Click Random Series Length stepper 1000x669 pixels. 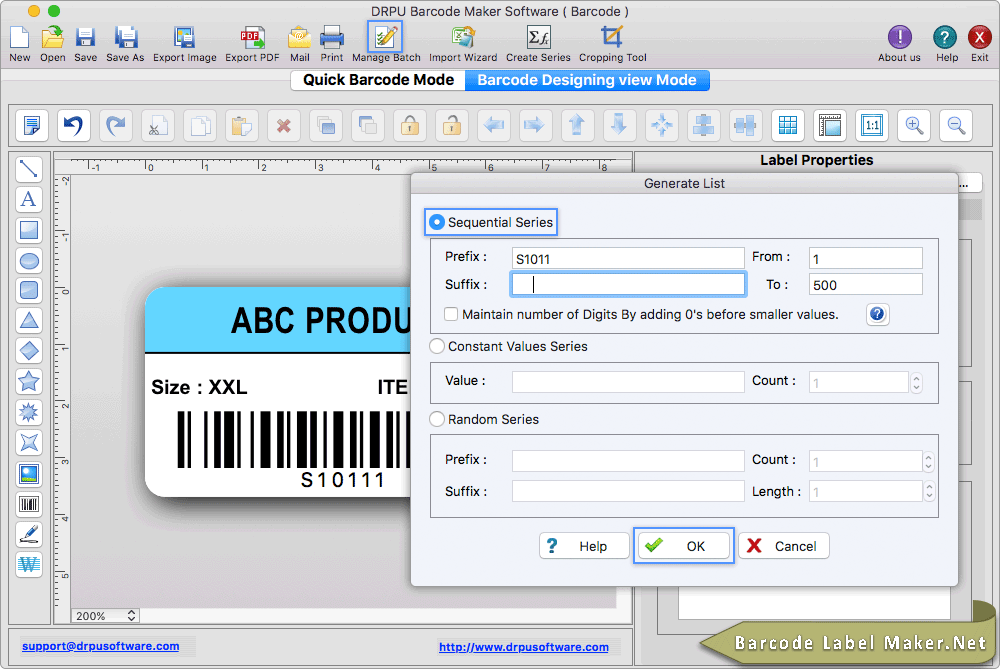[929, 491]
